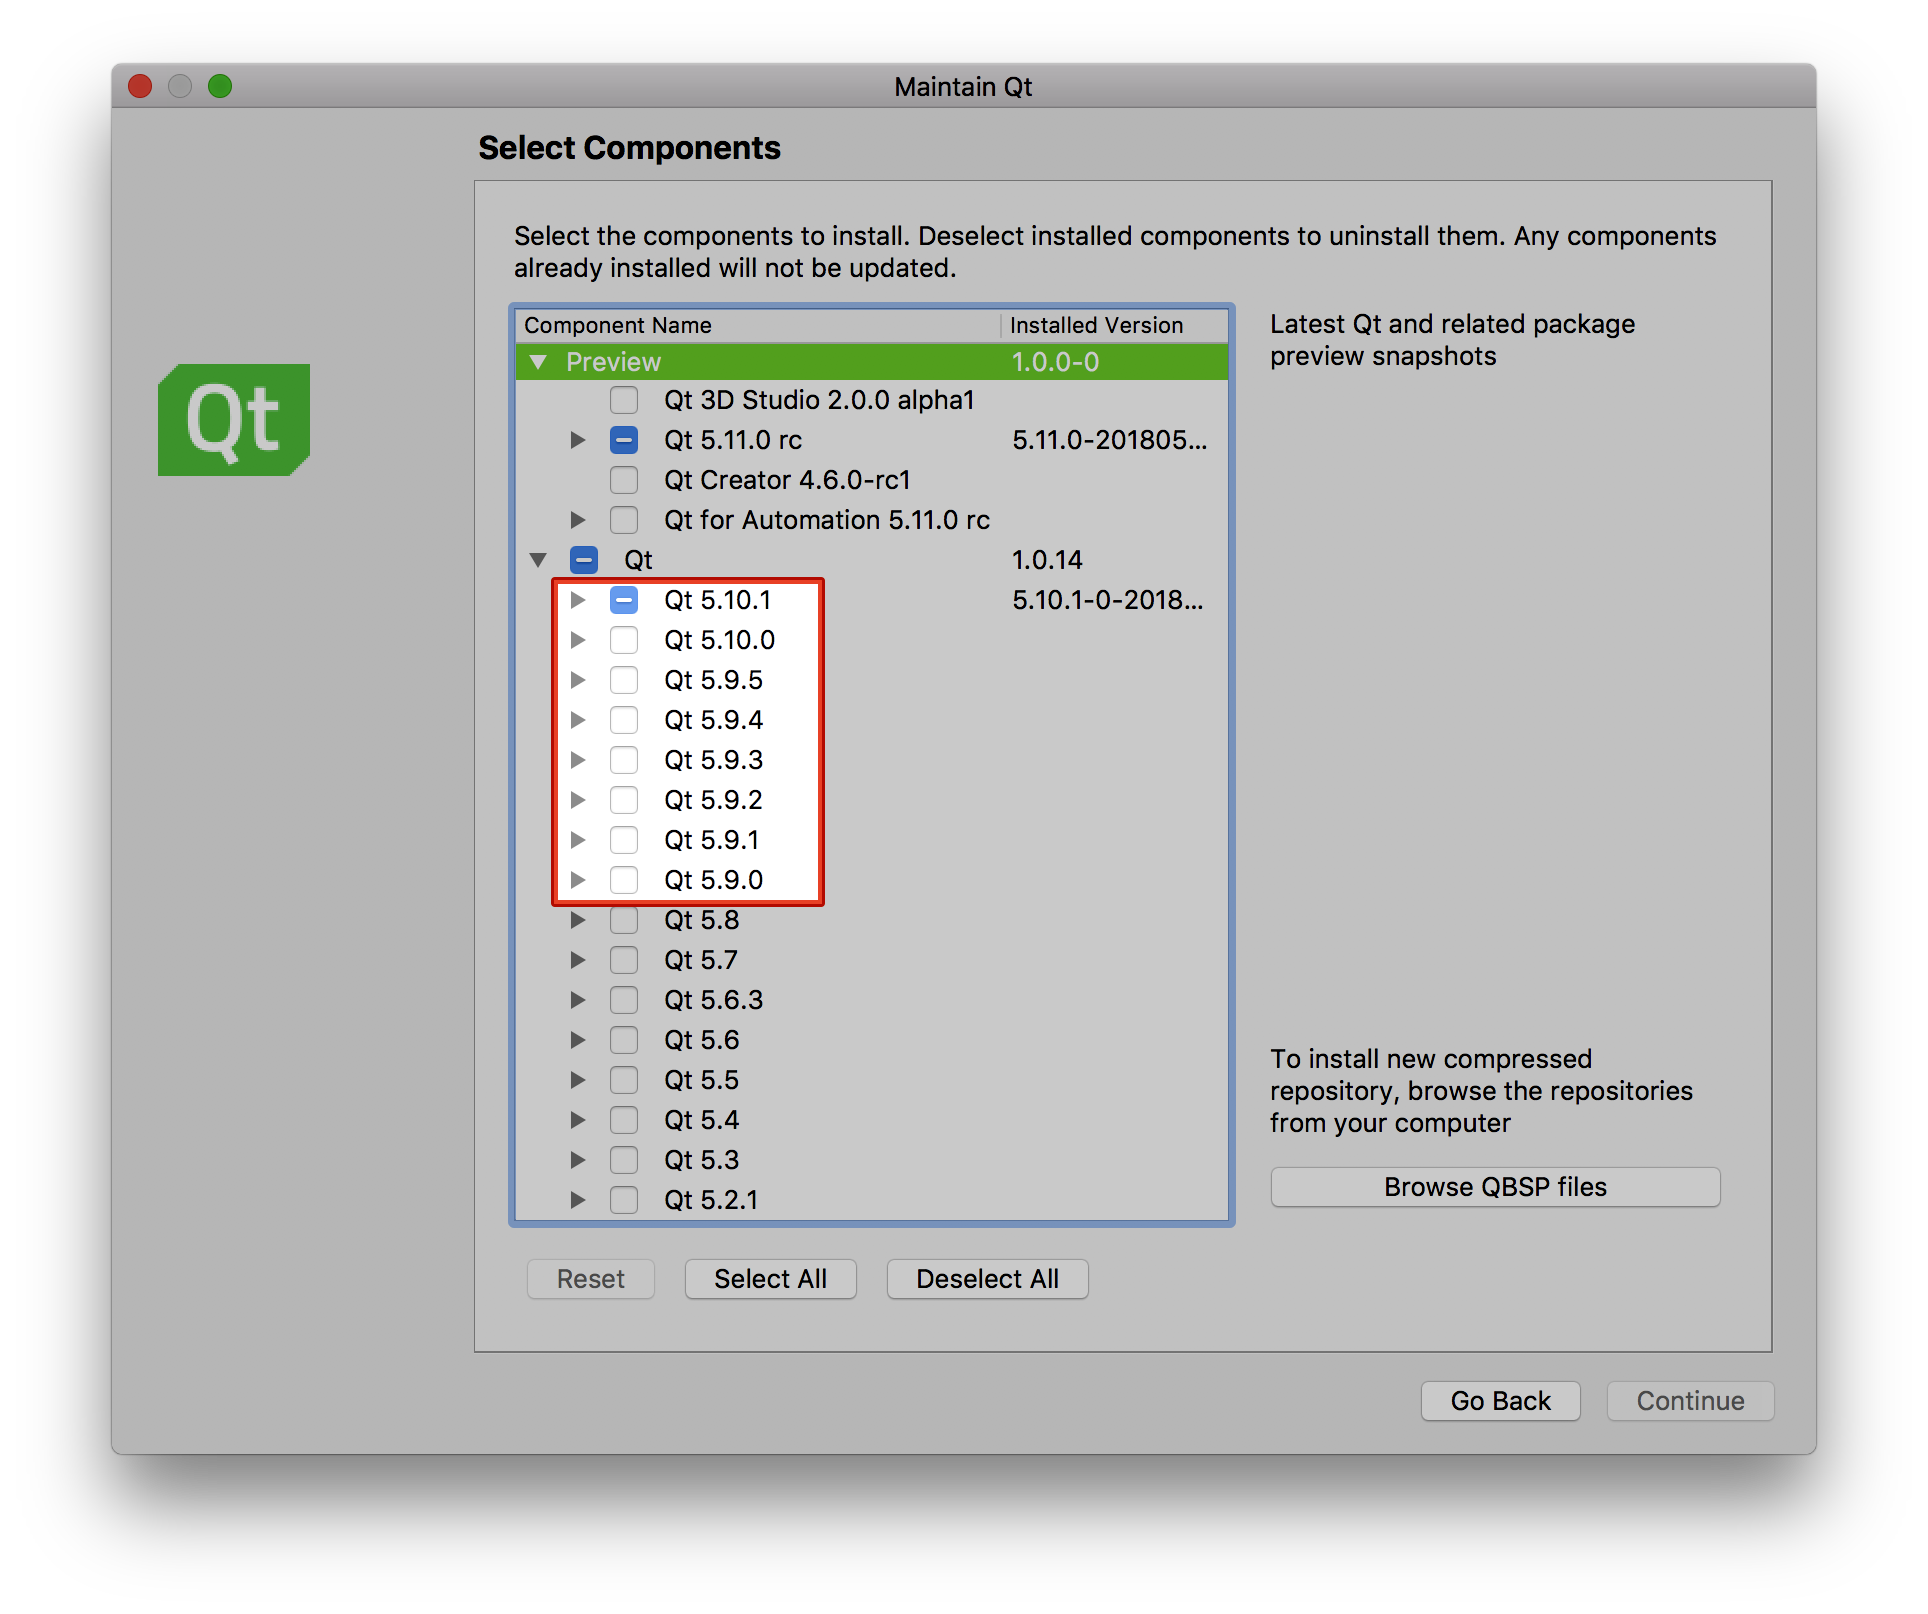Image resolution: width=1928 pixels, height=1614 pixels.
Task: Check the Qt 5.3 checkbox
Action: pos(624,1160)
